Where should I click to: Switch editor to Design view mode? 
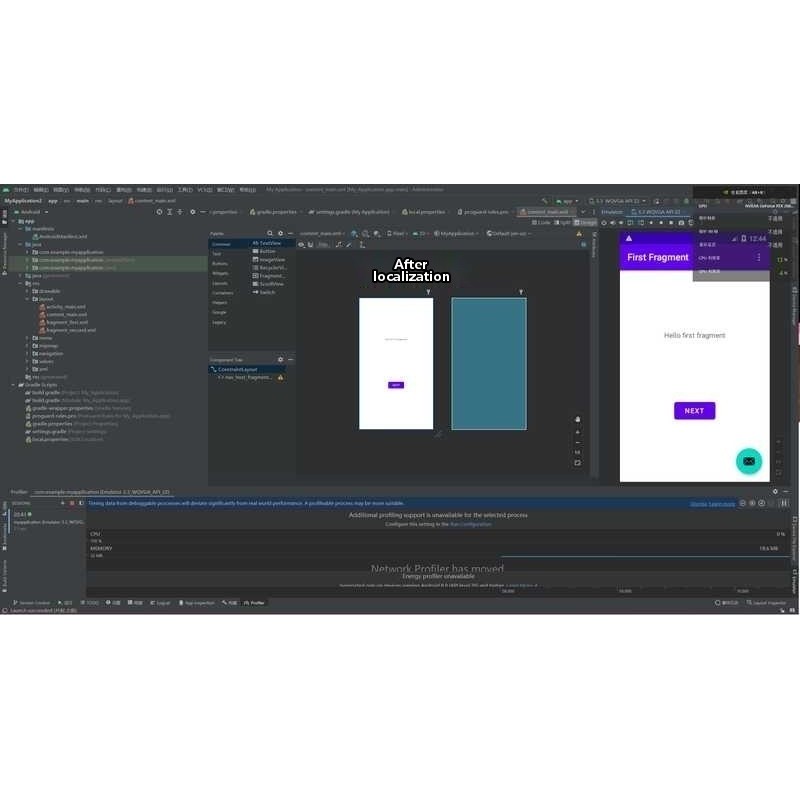(x=587, y=223)
